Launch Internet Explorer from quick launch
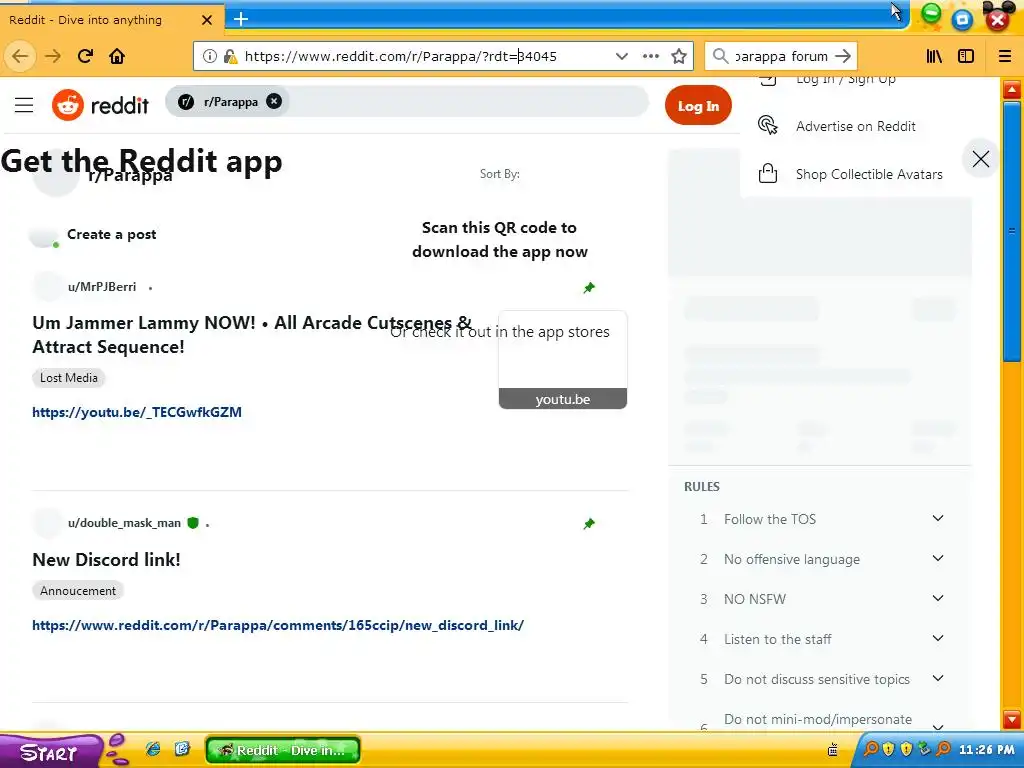This screenshot has width=1024, height=768. [153, 749]
